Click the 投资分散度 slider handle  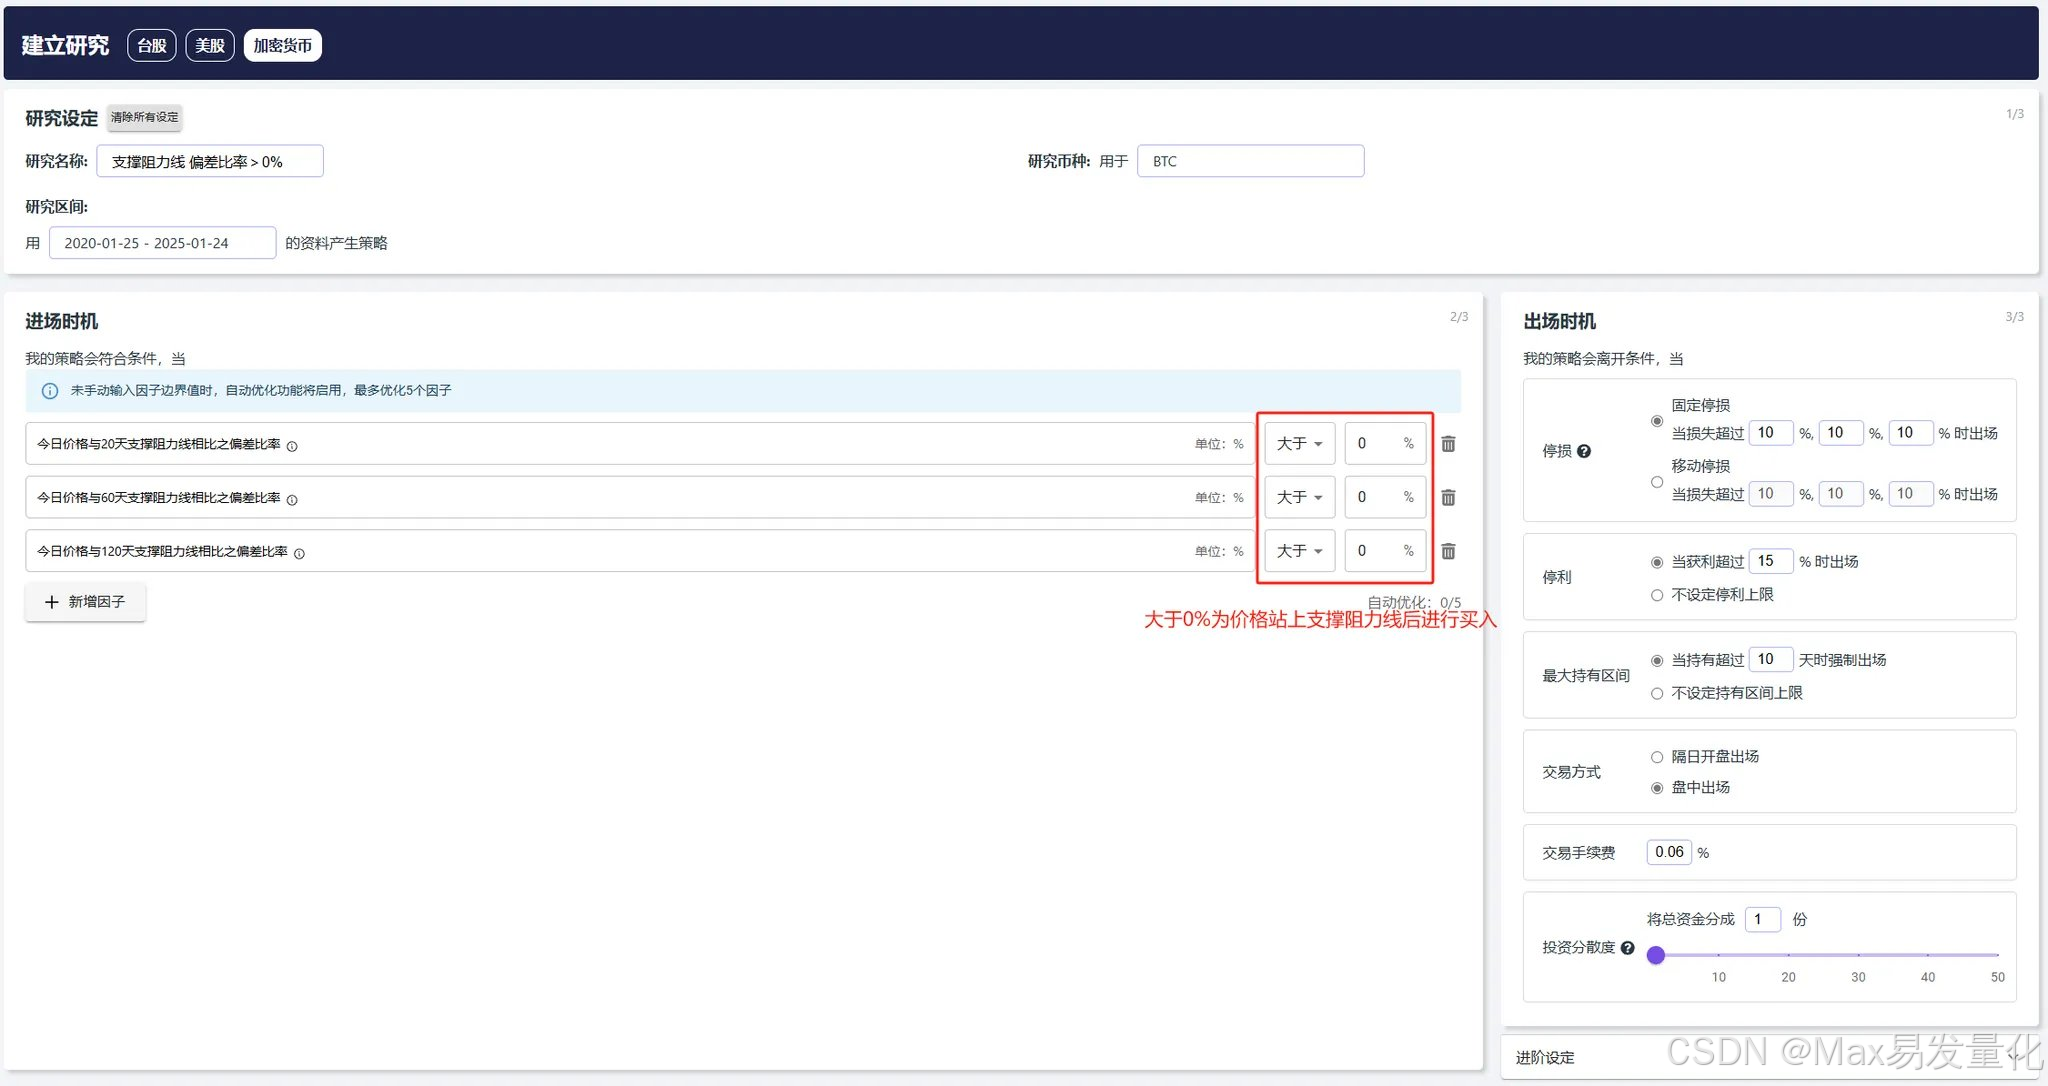pos(1656,955)
